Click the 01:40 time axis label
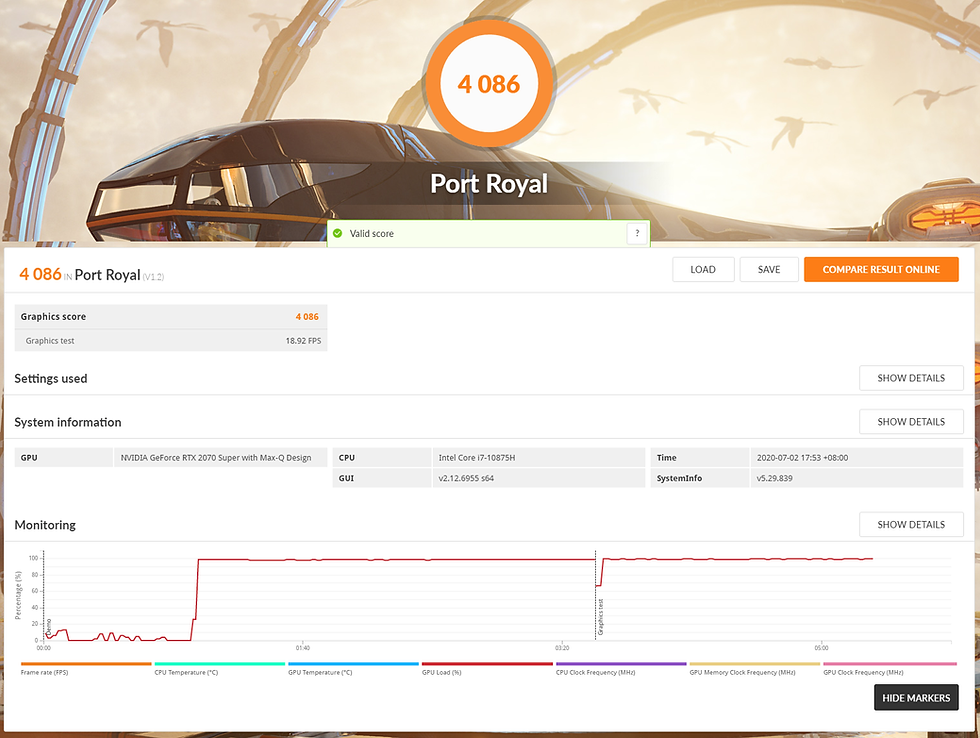This screenshot has height=738, width=980. 302,648
